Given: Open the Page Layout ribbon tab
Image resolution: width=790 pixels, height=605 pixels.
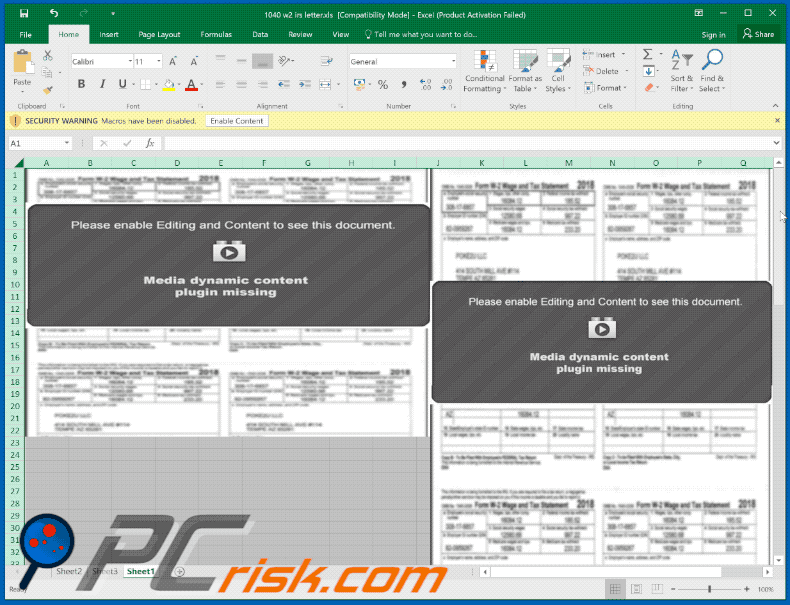Looking at the screenshot, I should tap(159, 34).
